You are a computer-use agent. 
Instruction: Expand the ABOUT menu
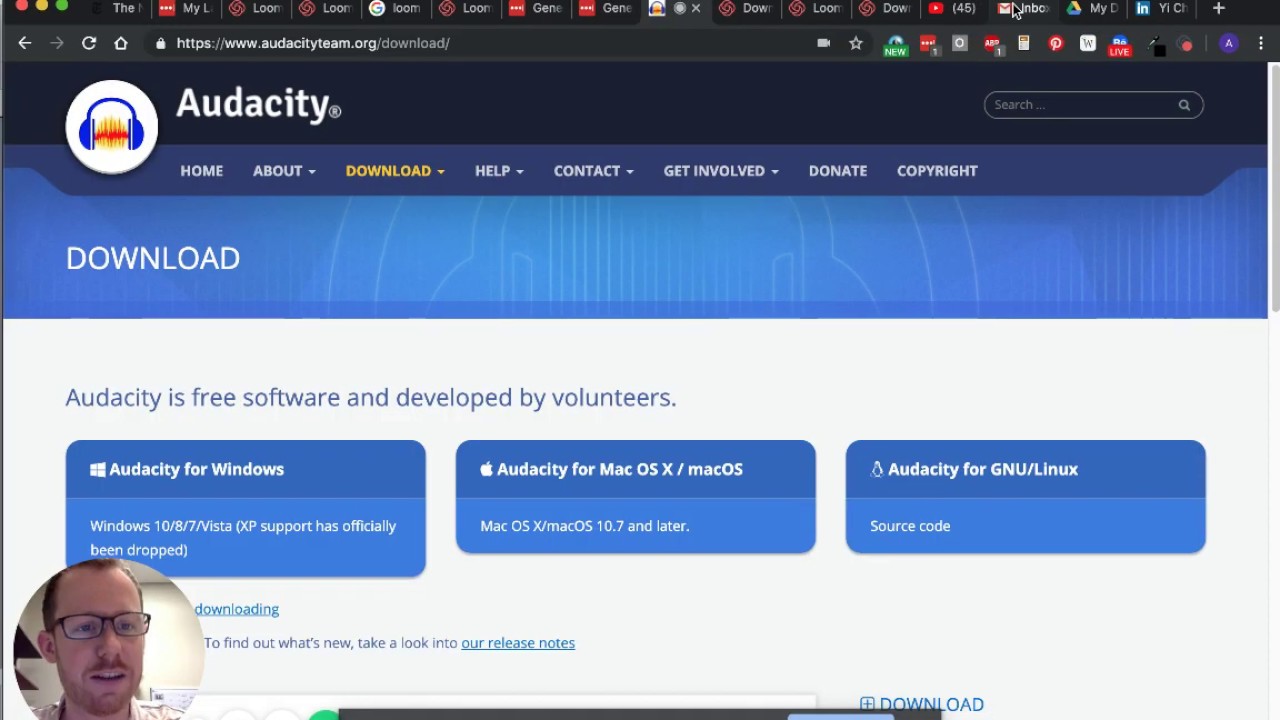pyautogui.click(x=284, y=171)
